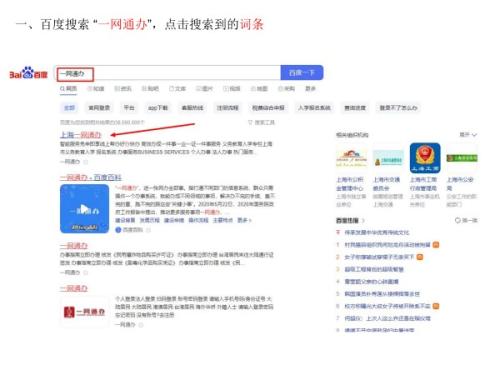The image size is (500, 375).
Task: Open the 搜索工具 filter icon
Action: coord(250,122)
